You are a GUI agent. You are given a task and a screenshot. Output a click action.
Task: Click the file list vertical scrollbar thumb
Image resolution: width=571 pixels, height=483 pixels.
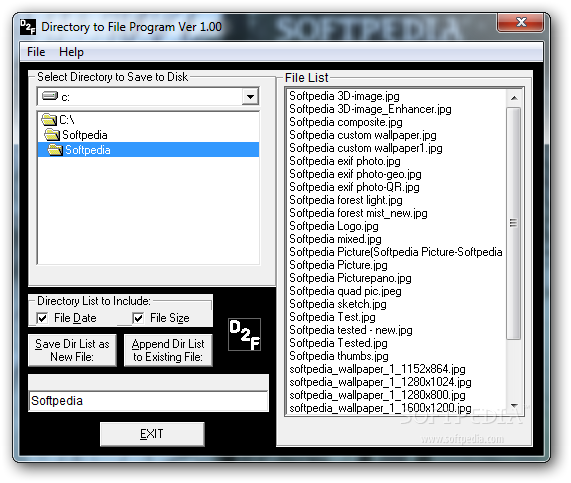tap(514, 223)
